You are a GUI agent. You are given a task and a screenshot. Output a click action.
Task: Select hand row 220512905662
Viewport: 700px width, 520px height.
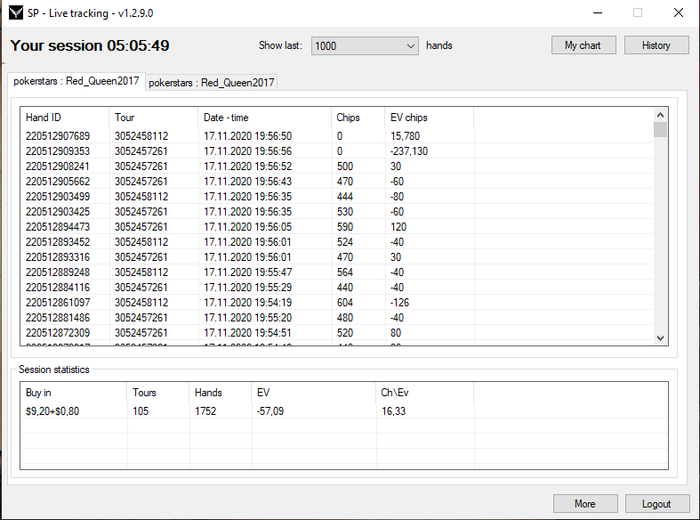[x=337, y=181]
